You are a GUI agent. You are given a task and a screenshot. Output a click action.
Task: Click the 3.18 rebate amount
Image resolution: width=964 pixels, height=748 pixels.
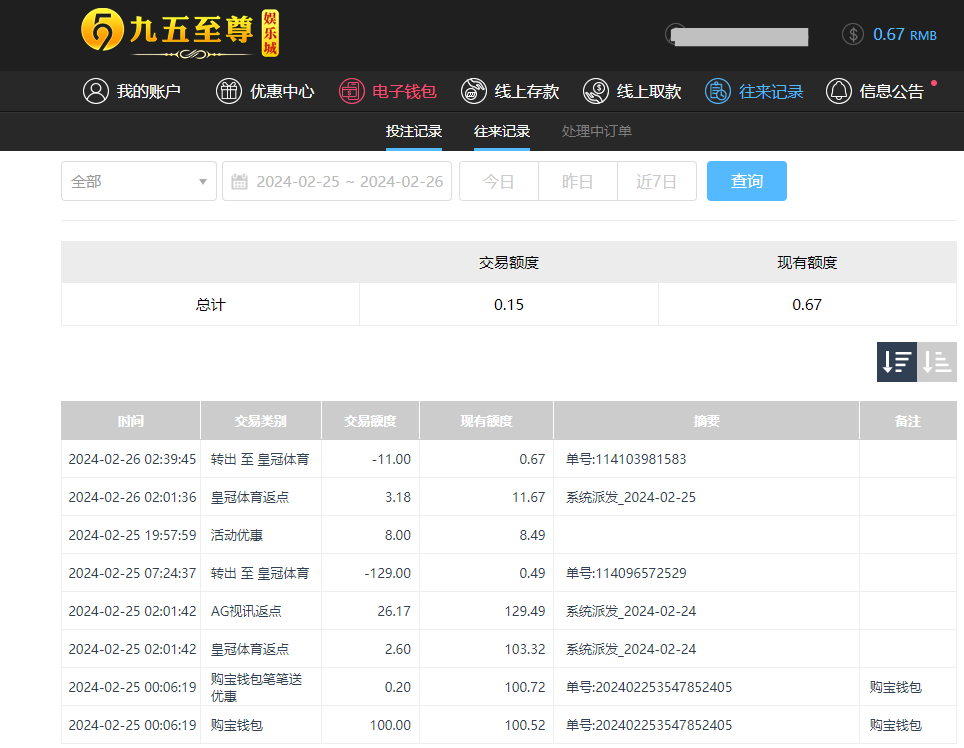click(x=398, y=497)
